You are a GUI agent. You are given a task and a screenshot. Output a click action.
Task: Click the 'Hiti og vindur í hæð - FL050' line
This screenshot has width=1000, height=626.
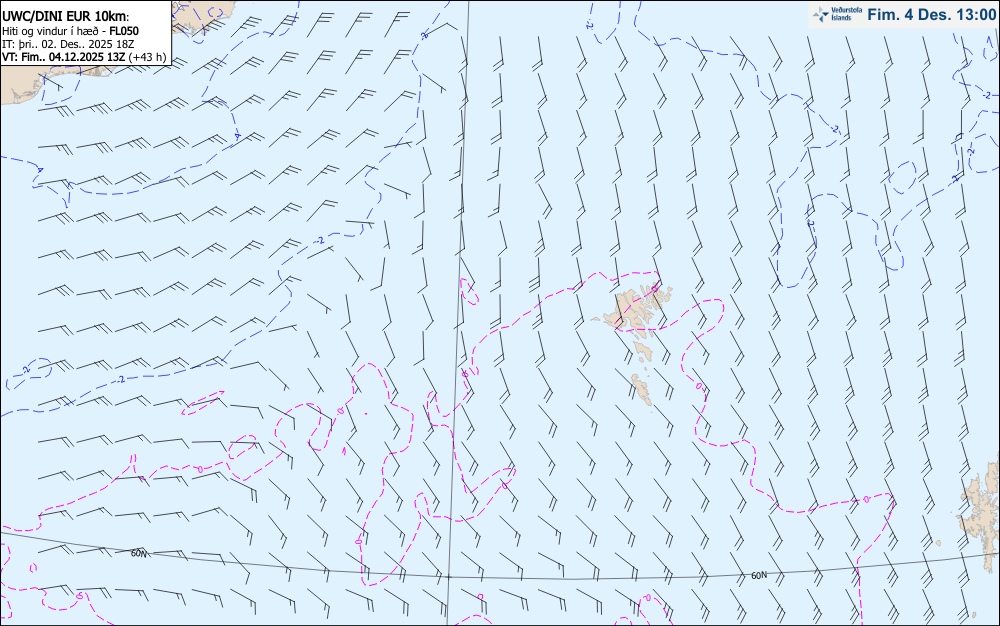(x=70, y=31)
